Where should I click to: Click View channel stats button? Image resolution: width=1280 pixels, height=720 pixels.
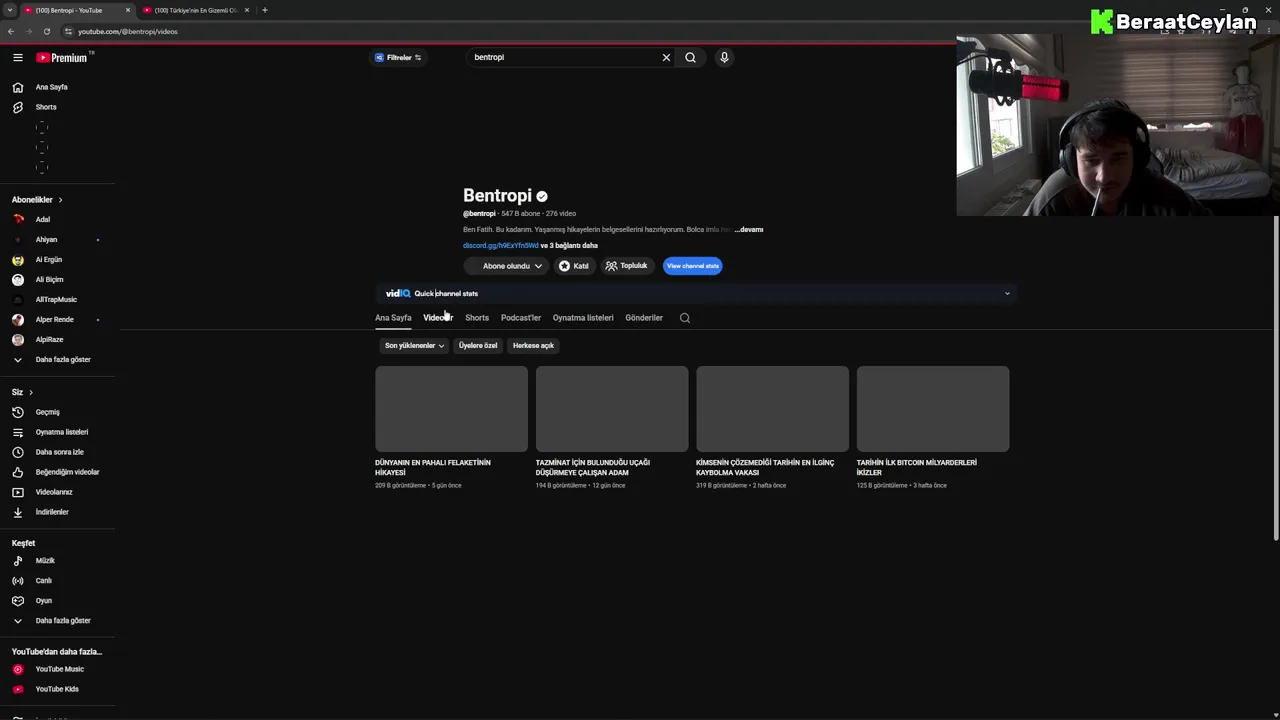tap(692, 266)
